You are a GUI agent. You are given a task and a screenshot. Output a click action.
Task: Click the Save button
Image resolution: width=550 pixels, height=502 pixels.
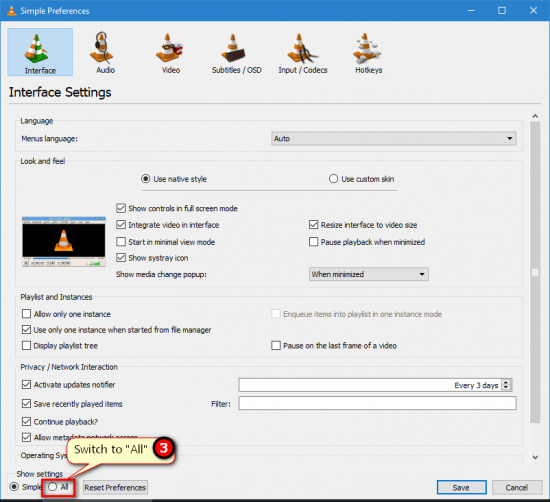(x=461, y=487)
